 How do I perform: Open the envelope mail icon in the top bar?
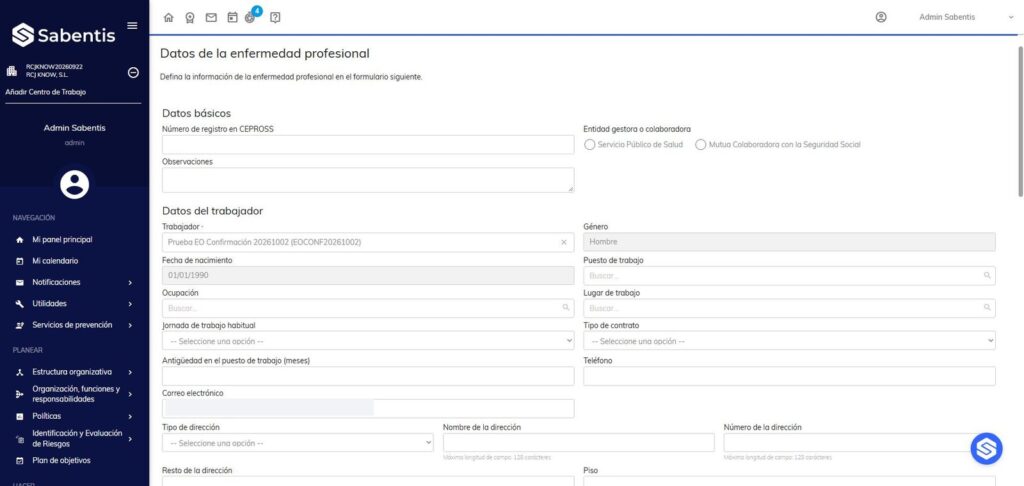211,18
